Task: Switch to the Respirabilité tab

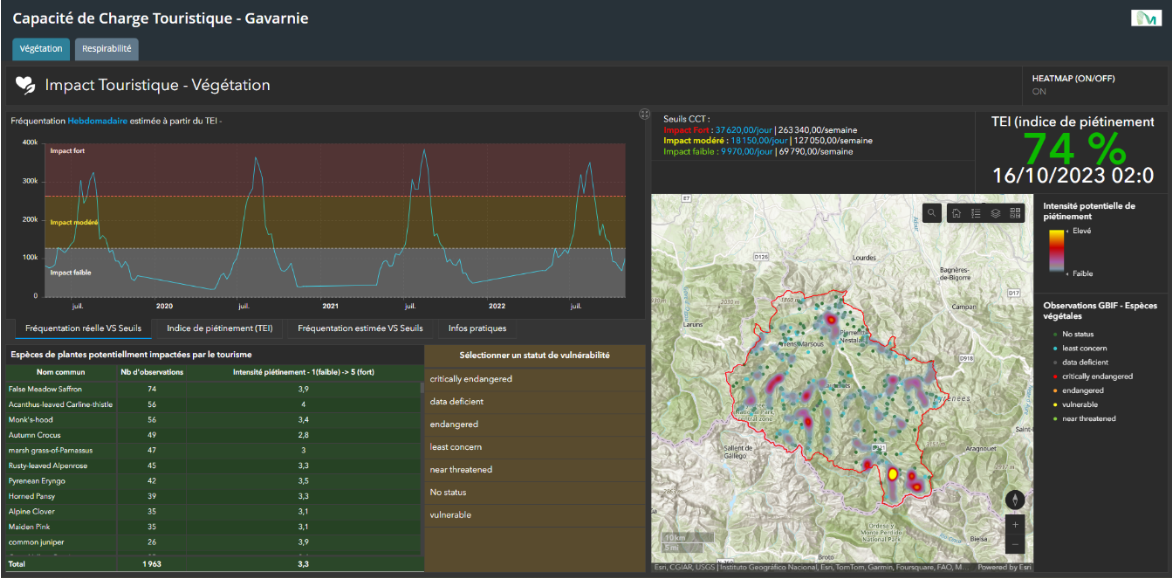Action: tap(107, 49)
